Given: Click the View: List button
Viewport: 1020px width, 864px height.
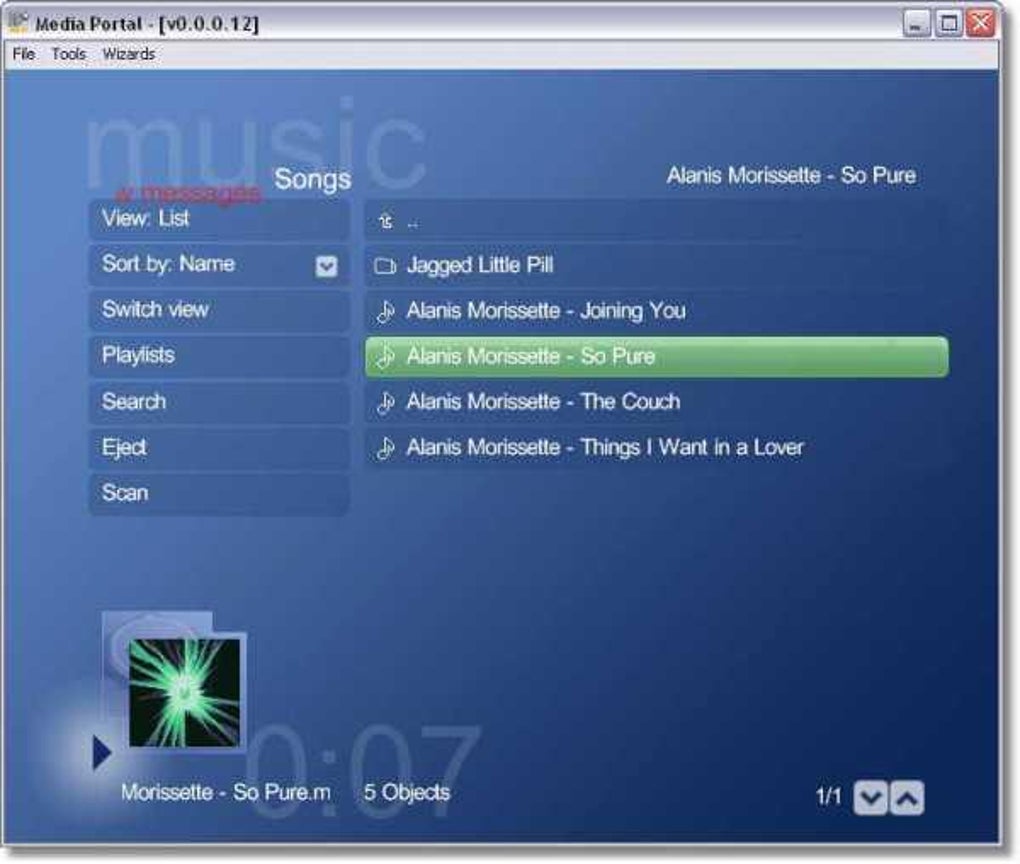Looking at the screenshot, I should click(219, 219).
